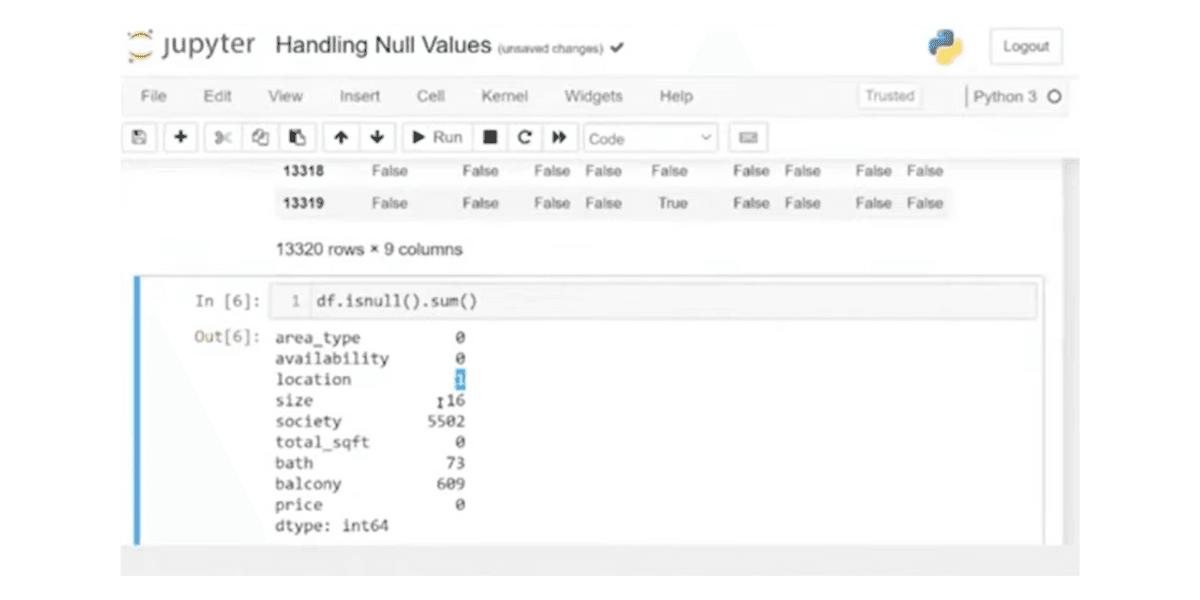Open the Insert menu
This screenshot has width=1200, height=600.
coord(360,96)
